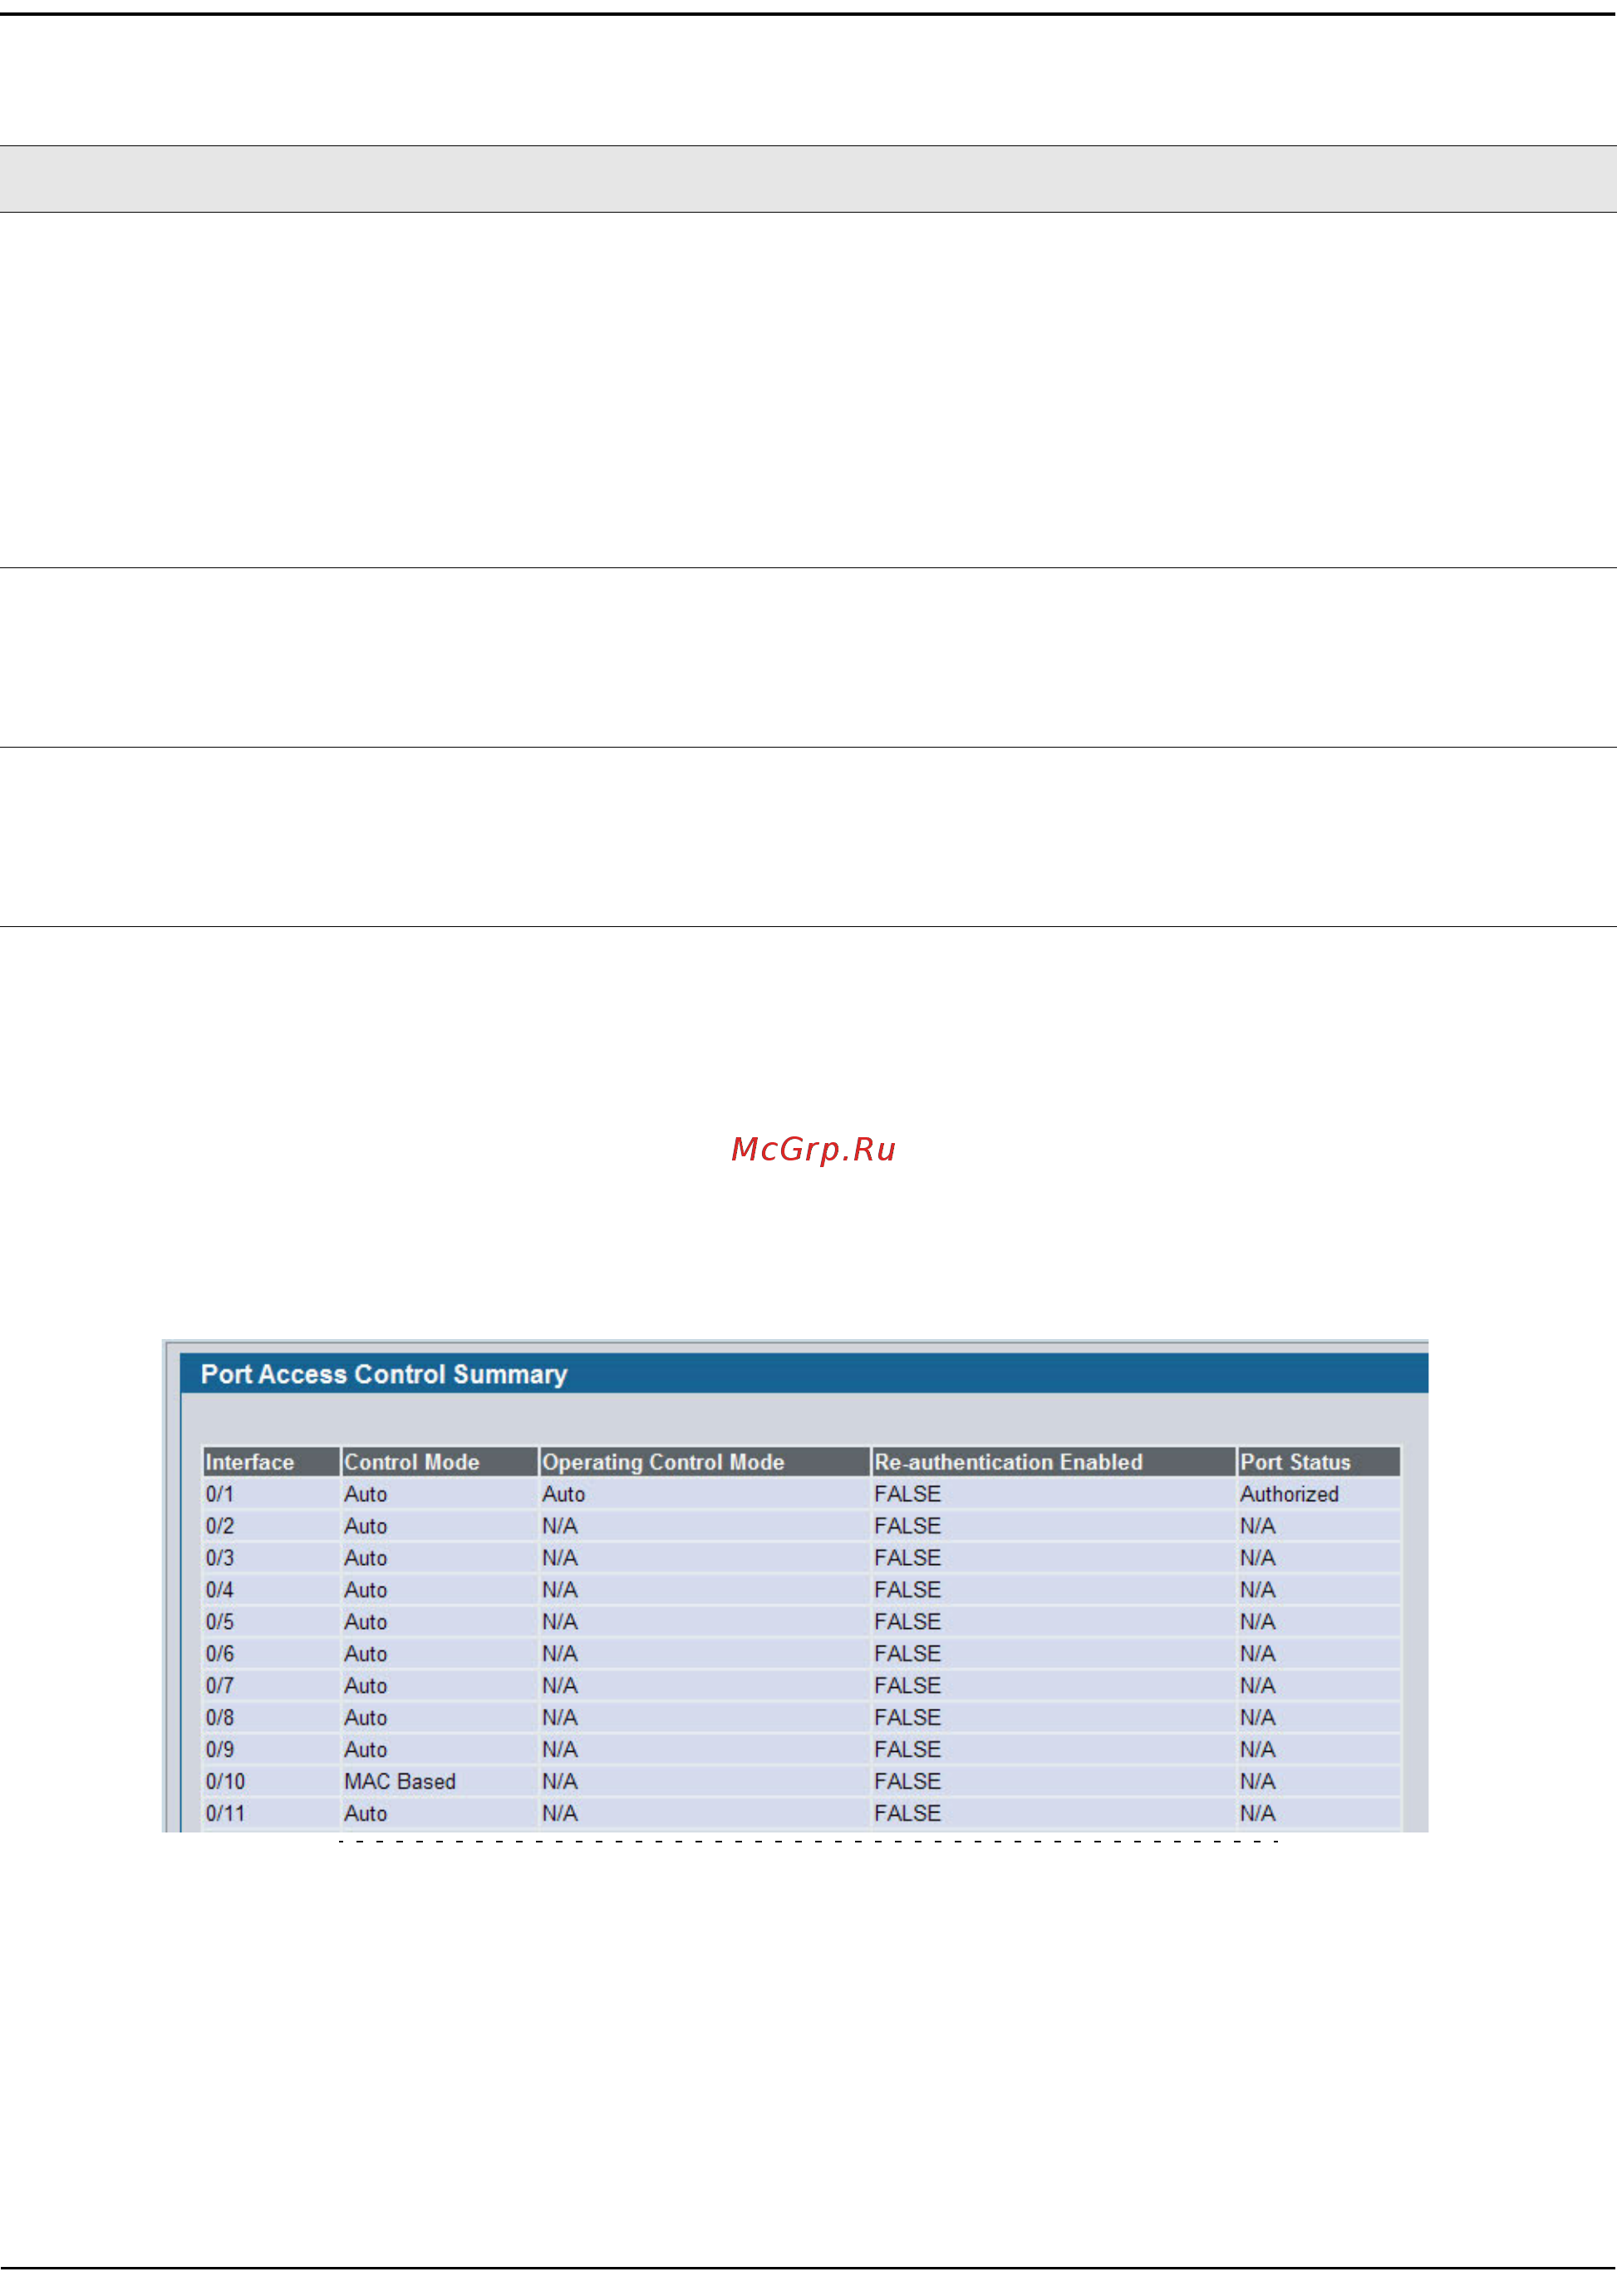Viewport: 1617px width, 2296px height.
Task: Click Control Mode Auto in row 0/1
Action: (365, 1493)
